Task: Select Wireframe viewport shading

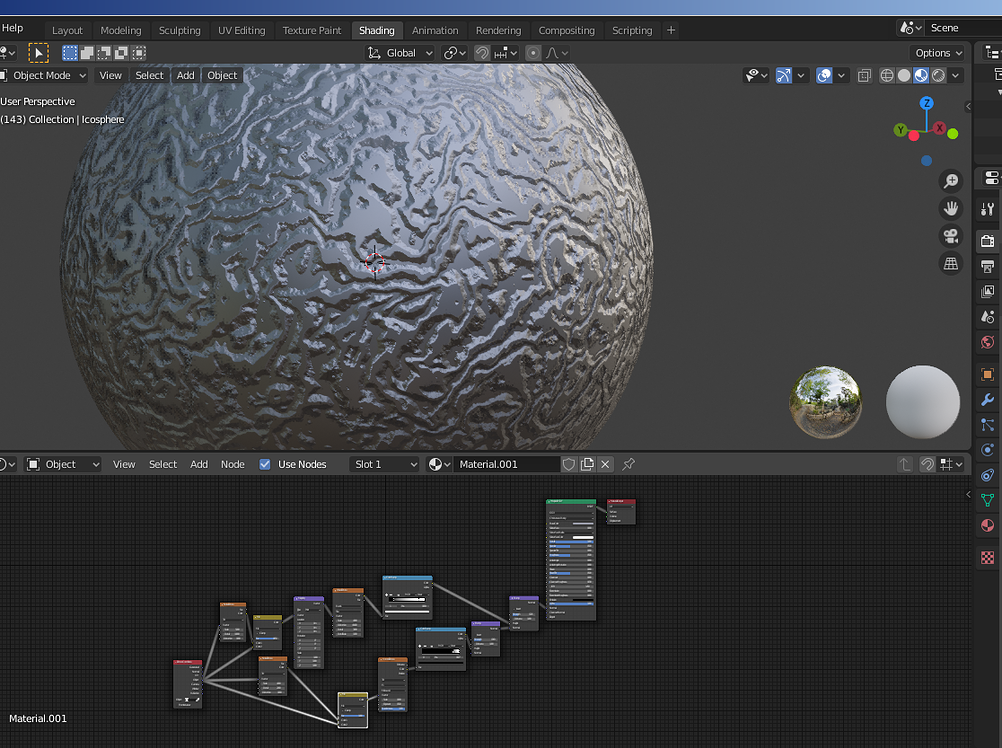Action: 887,75
